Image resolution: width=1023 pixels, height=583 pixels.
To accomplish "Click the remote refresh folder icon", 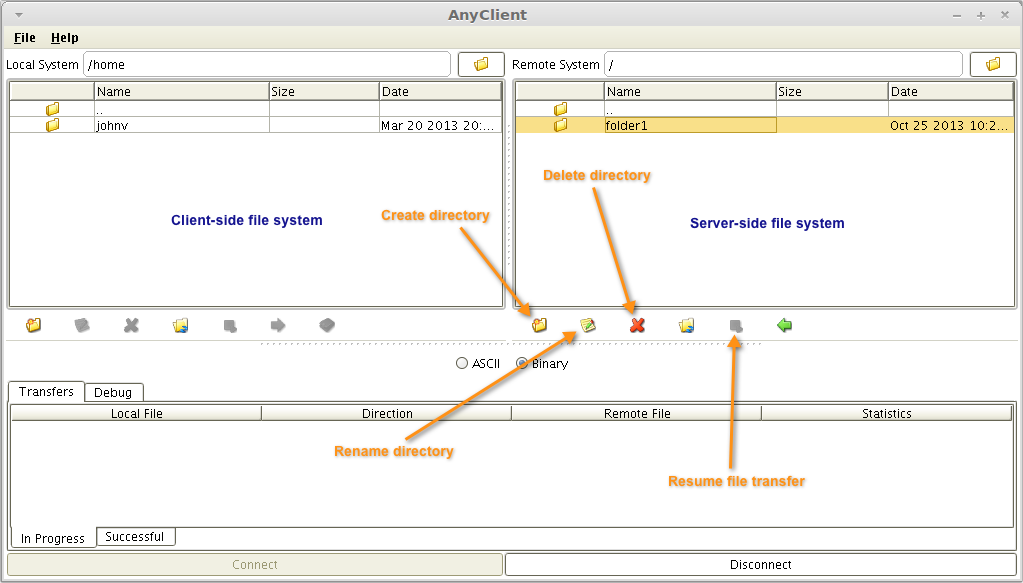I will tap(685, 325).
